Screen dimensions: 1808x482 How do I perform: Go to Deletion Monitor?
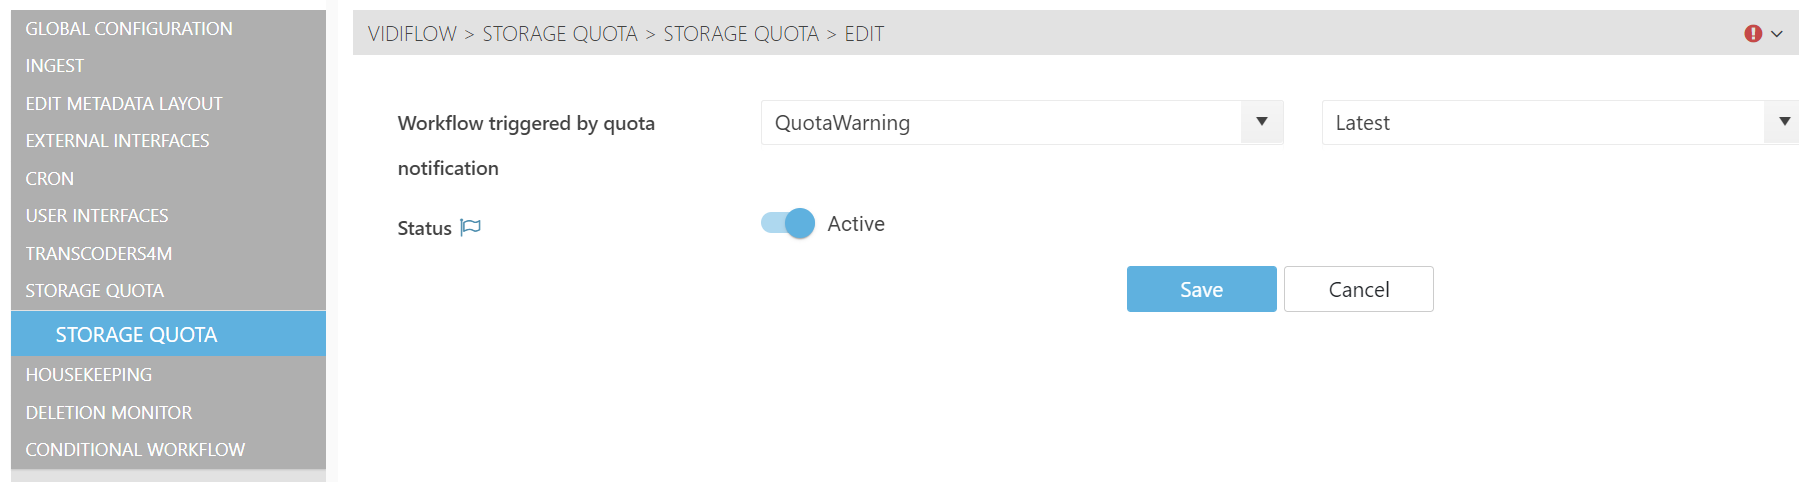[x=109, y=413]
